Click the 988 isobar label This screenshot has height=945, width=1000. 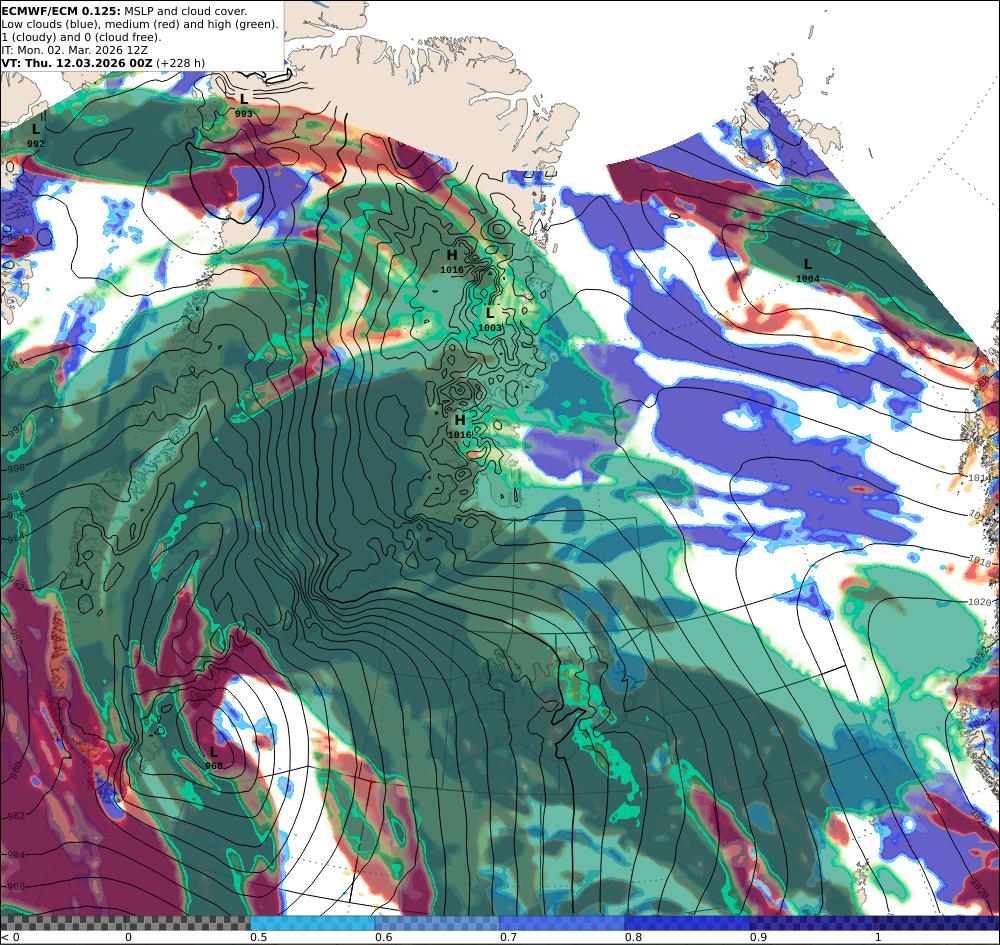click(x=16, y=495)
